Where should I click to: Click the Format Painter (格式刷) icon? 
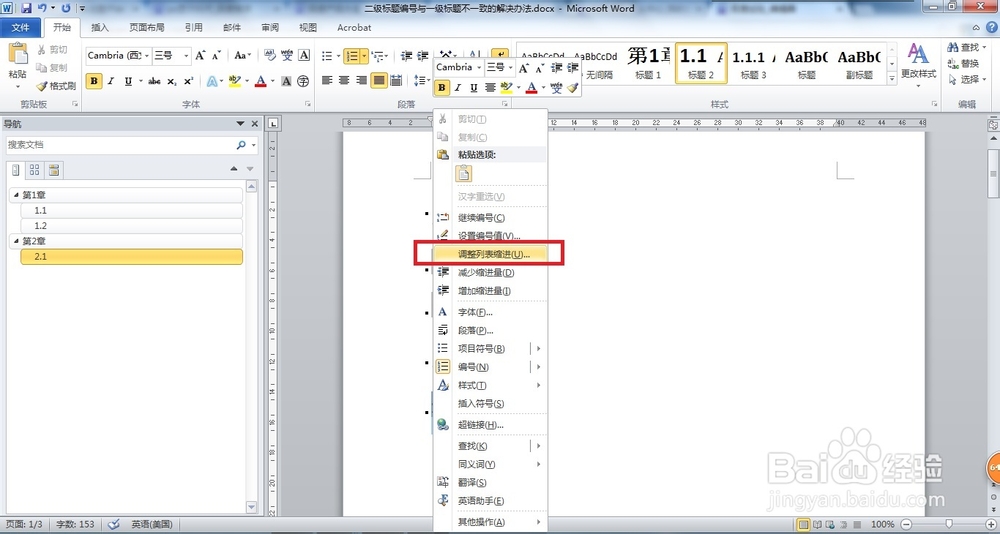(x=41, y=85)
